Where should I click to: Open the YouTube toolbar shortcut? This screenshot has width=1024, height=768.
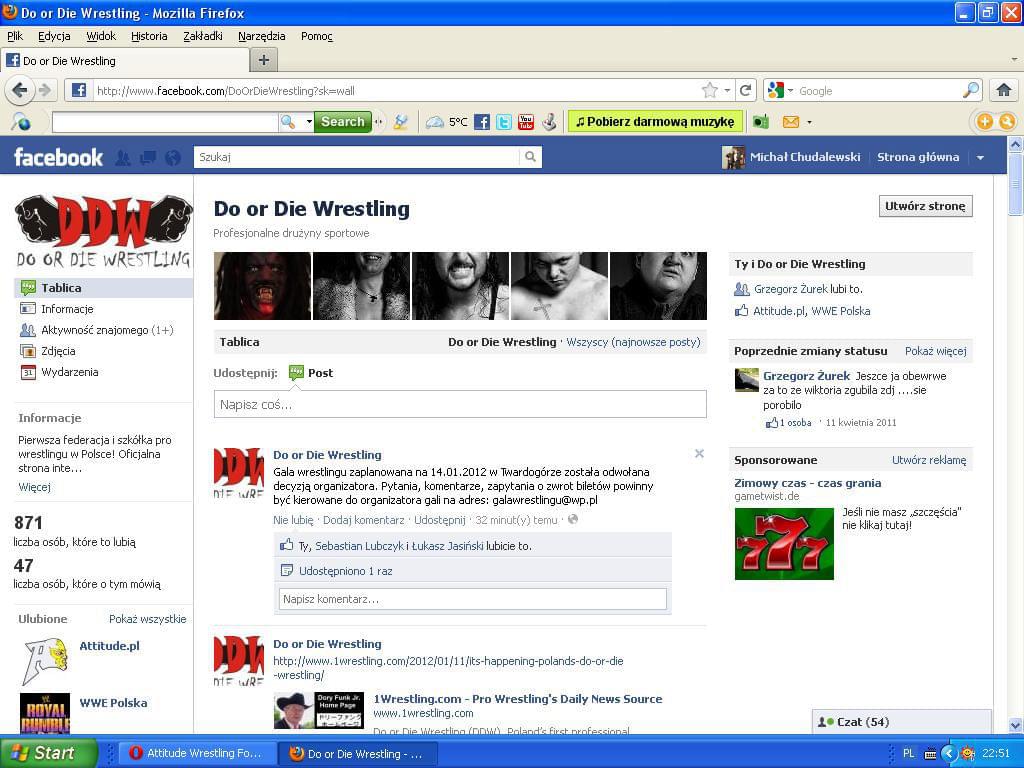click(x=526, y=122)
